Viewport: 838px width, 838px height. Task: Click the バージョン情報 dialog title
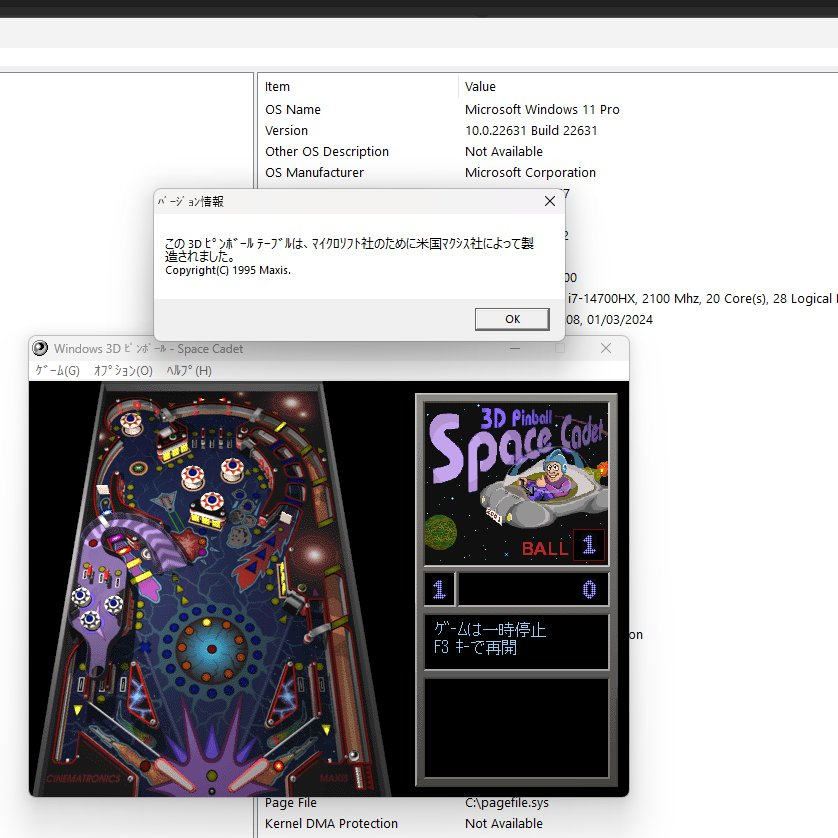191,201
